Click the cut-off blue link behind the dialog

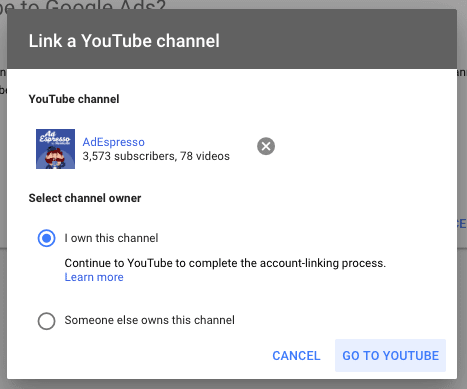point(462,224)
